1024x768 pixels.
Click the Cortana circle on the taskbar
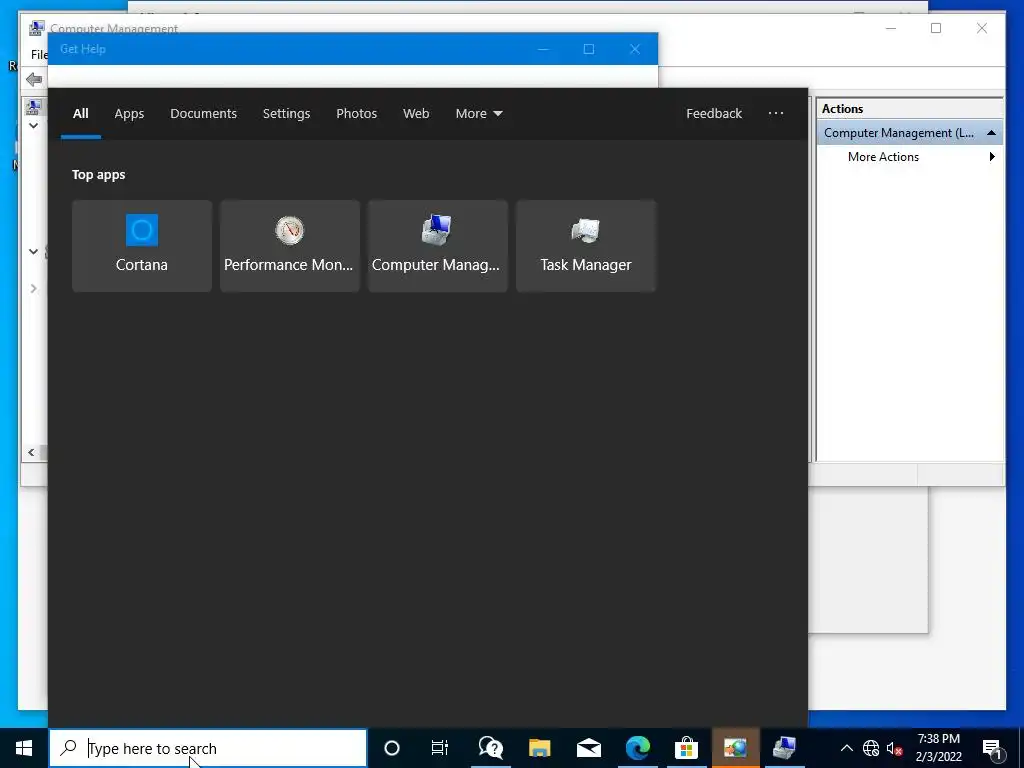392,748
